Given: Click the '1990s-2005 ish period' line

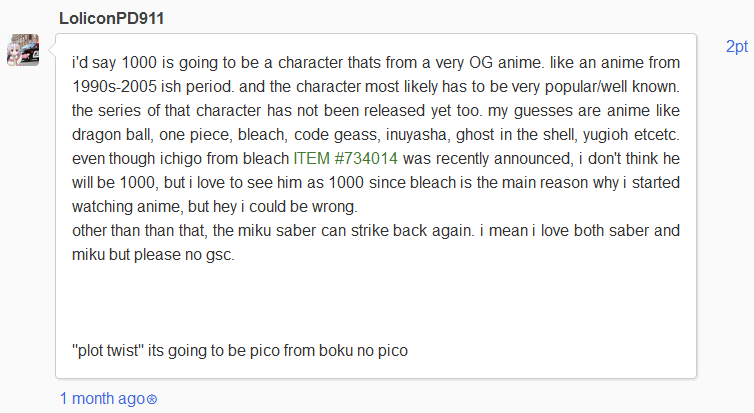Looking at the screenshot, I should (x=376, y=87).
